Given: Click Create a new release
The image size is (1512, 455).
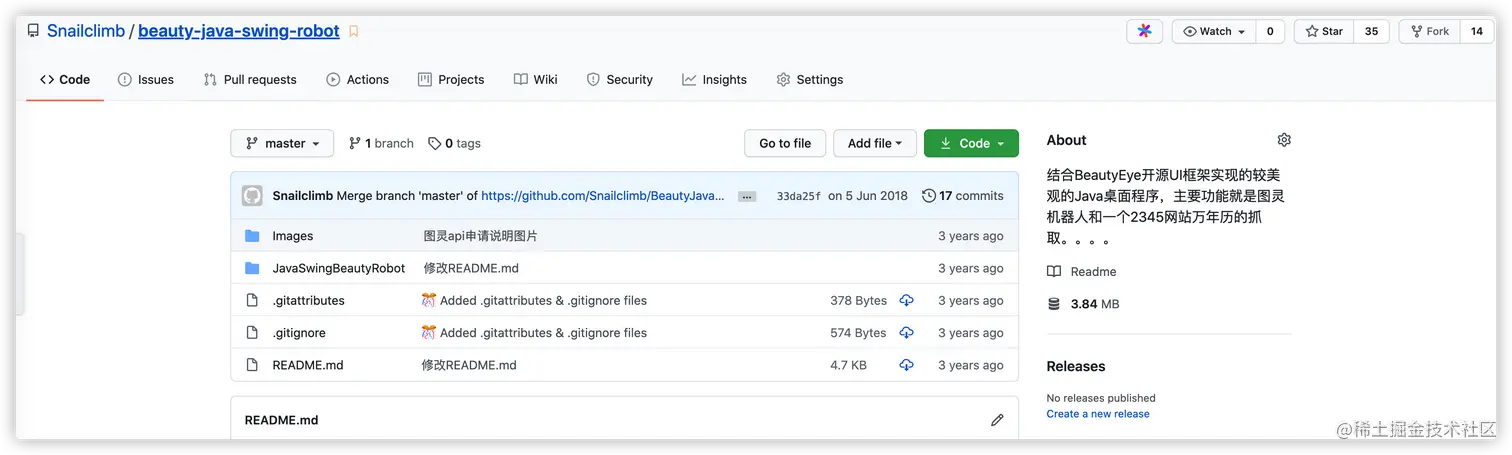Looking at the screenshot, I should pyautogui.click(x=1098, y=414).
